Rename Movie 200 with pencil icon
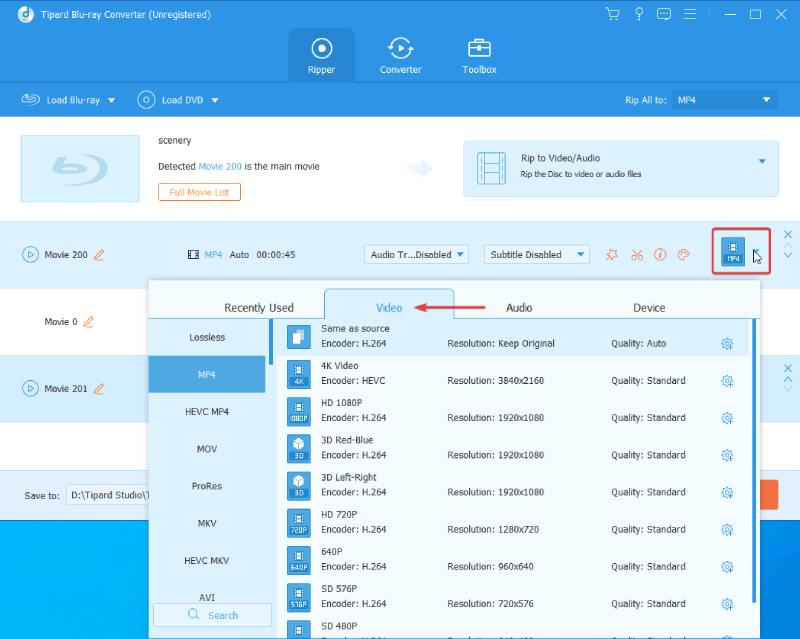 99,254
